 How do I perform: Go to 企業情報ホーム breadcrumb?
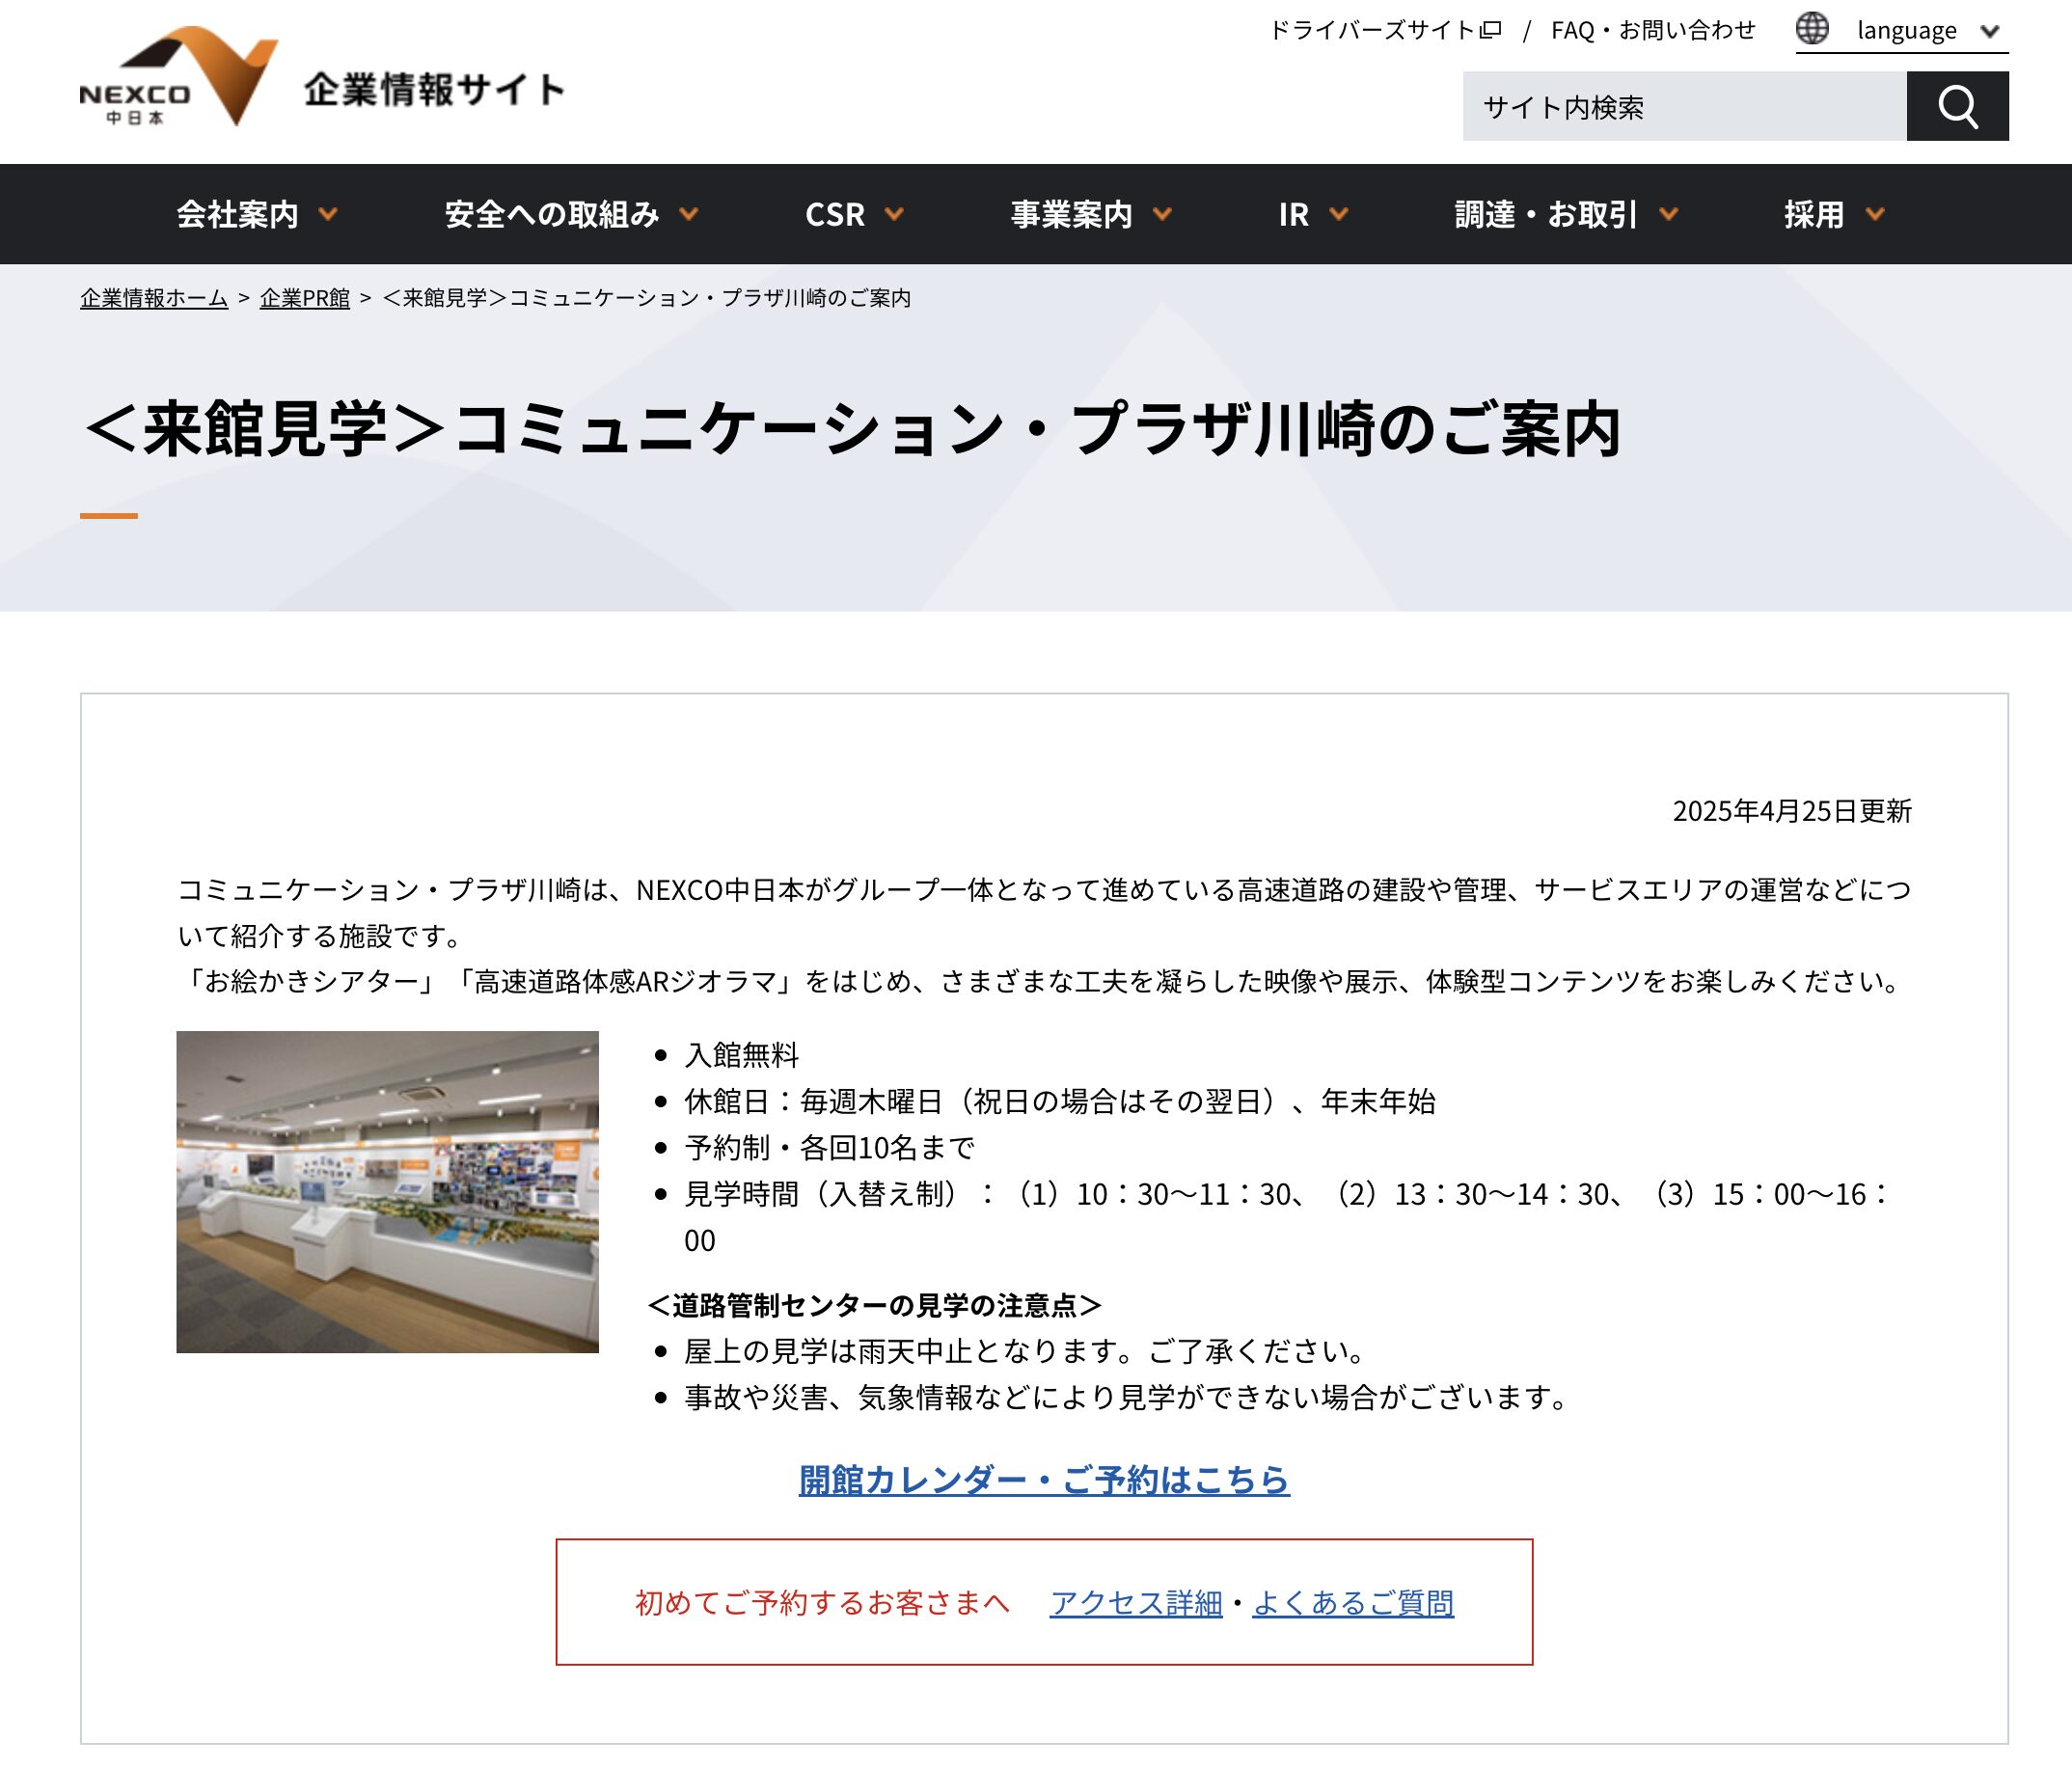coord(154,298)
